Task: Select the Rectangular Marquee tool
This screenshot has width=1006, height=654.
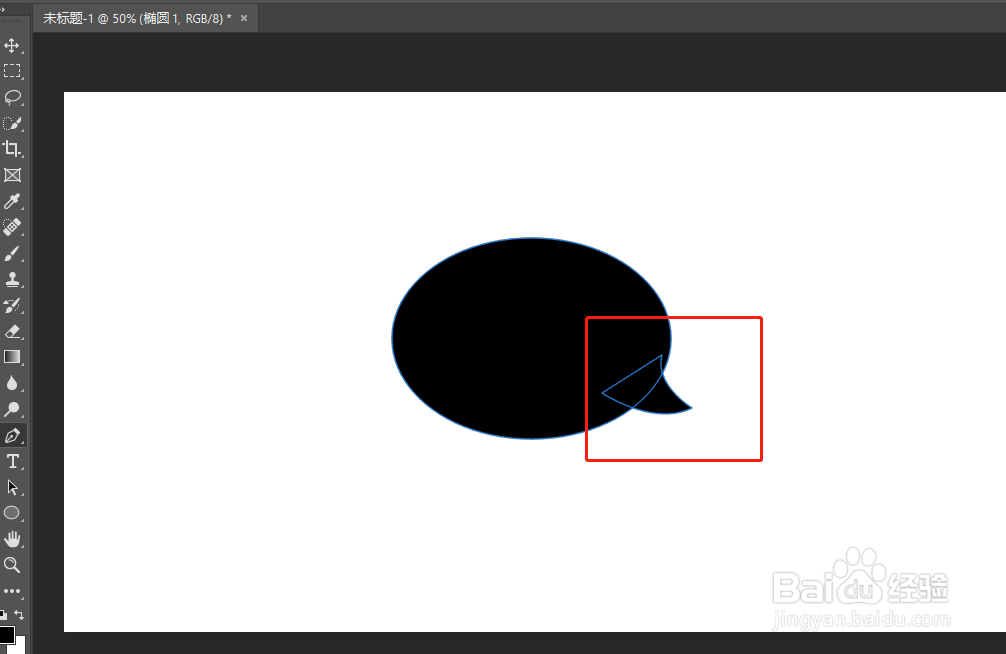Action: [12, 71]
